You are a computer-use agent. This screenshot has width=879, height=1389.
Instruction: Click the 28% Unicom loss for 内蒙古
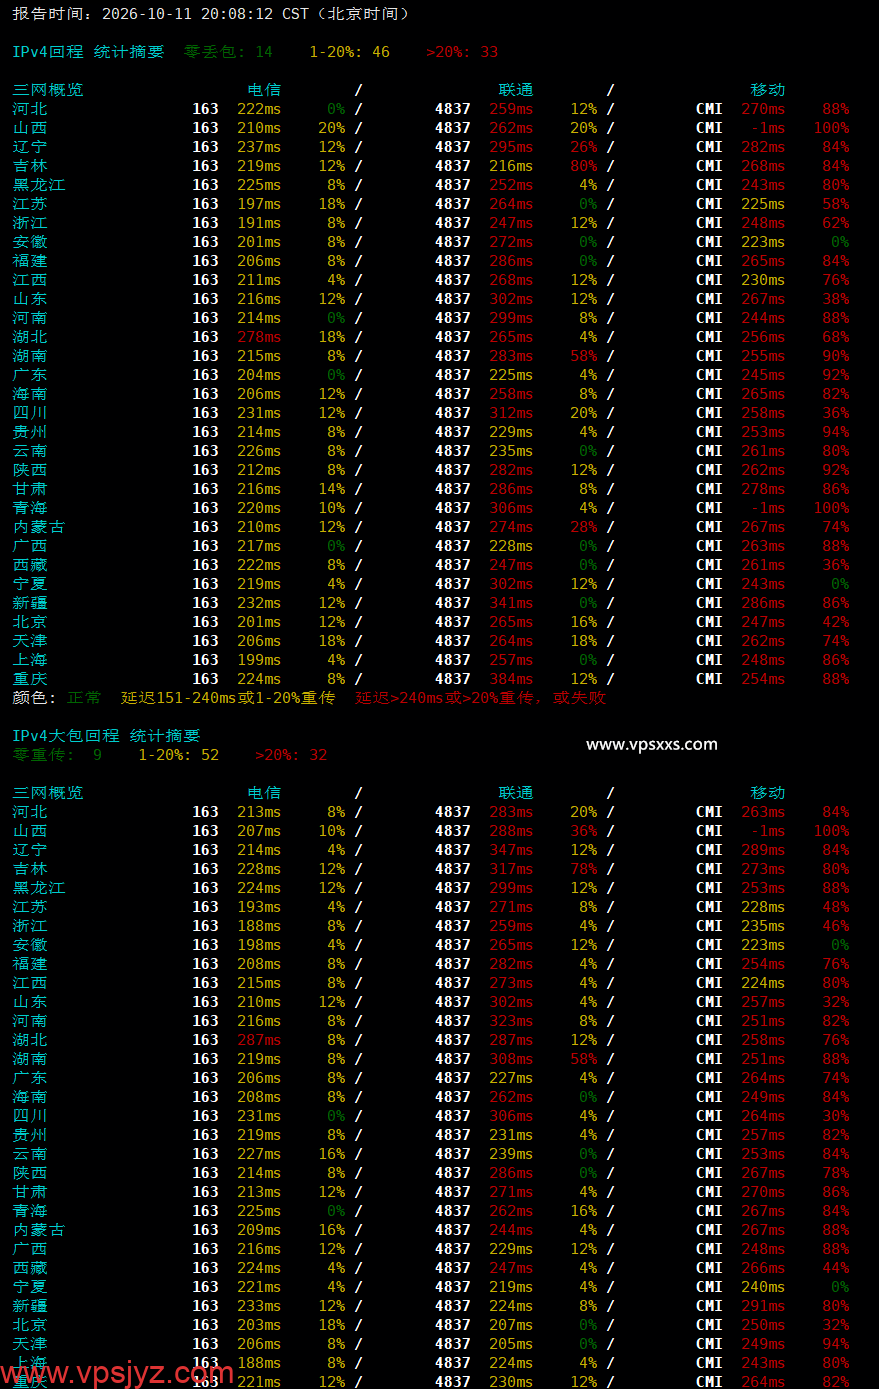tap(584, 527)
